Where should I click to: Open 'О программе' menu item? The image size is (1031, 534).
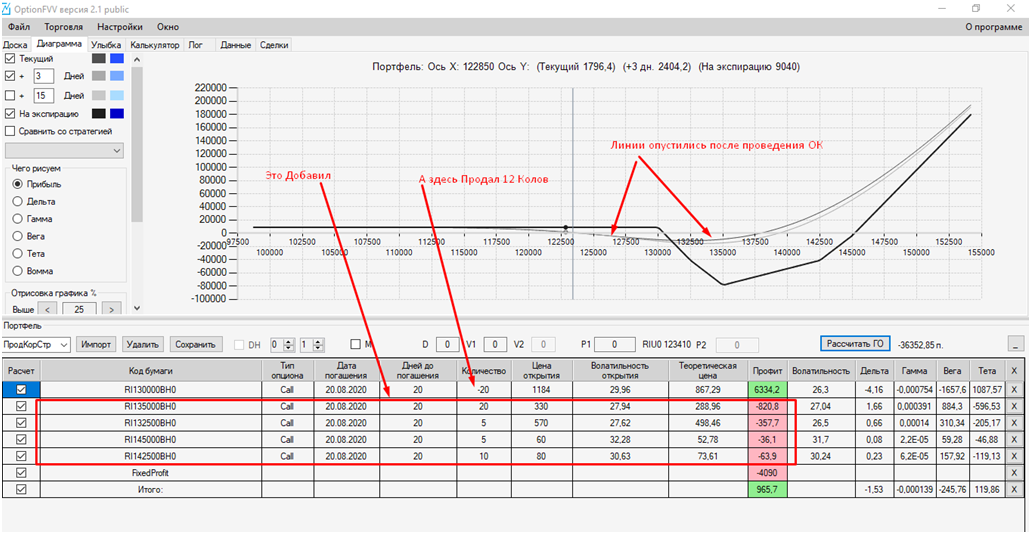pyautogui.click(x=993, y=27)
